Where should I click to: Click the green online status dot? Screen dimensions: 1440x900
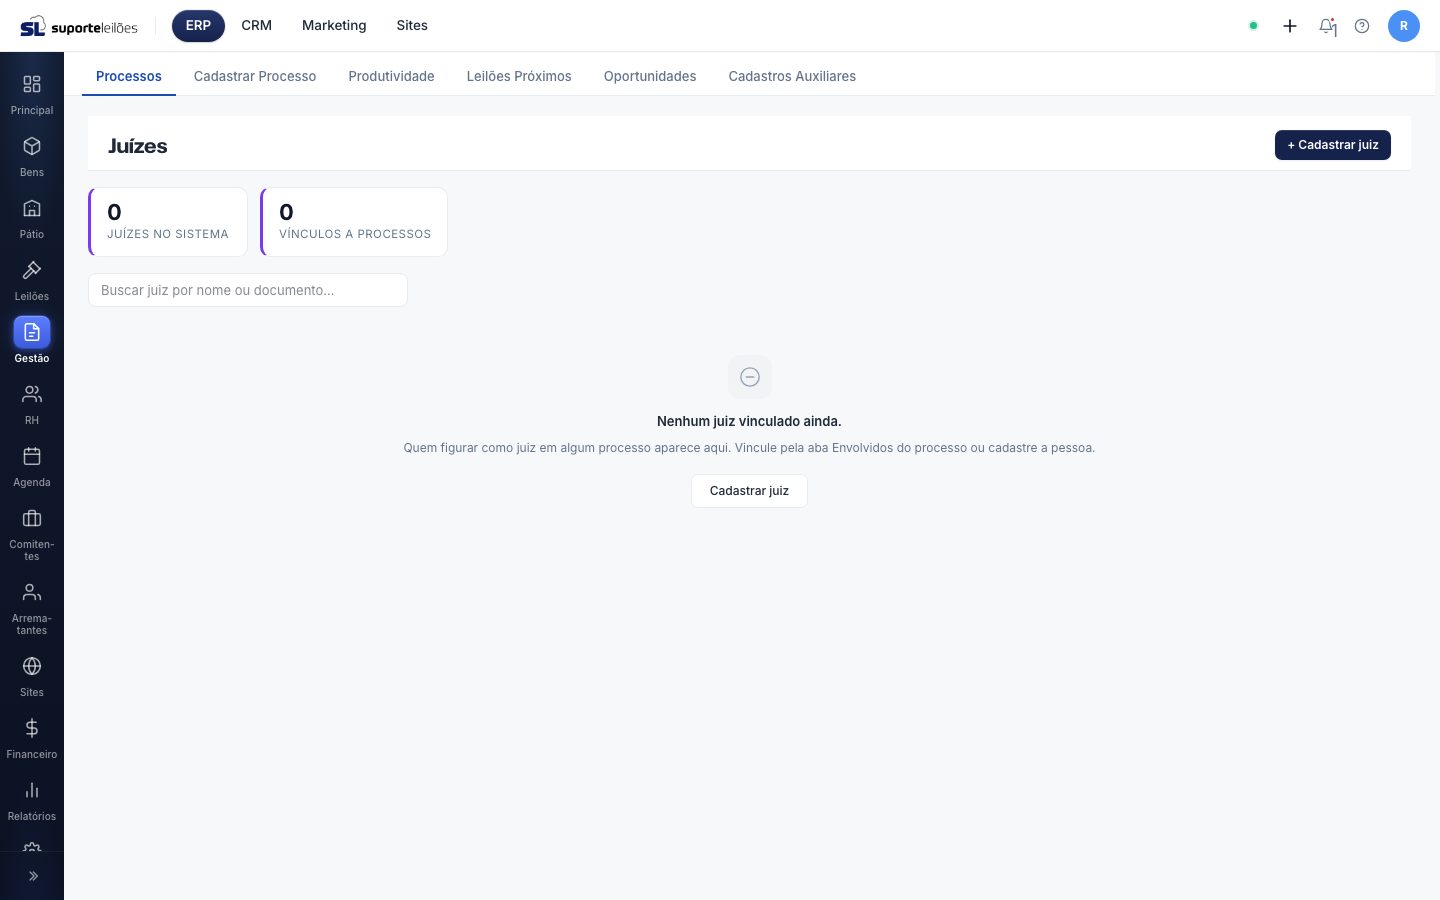(1253, 26)
